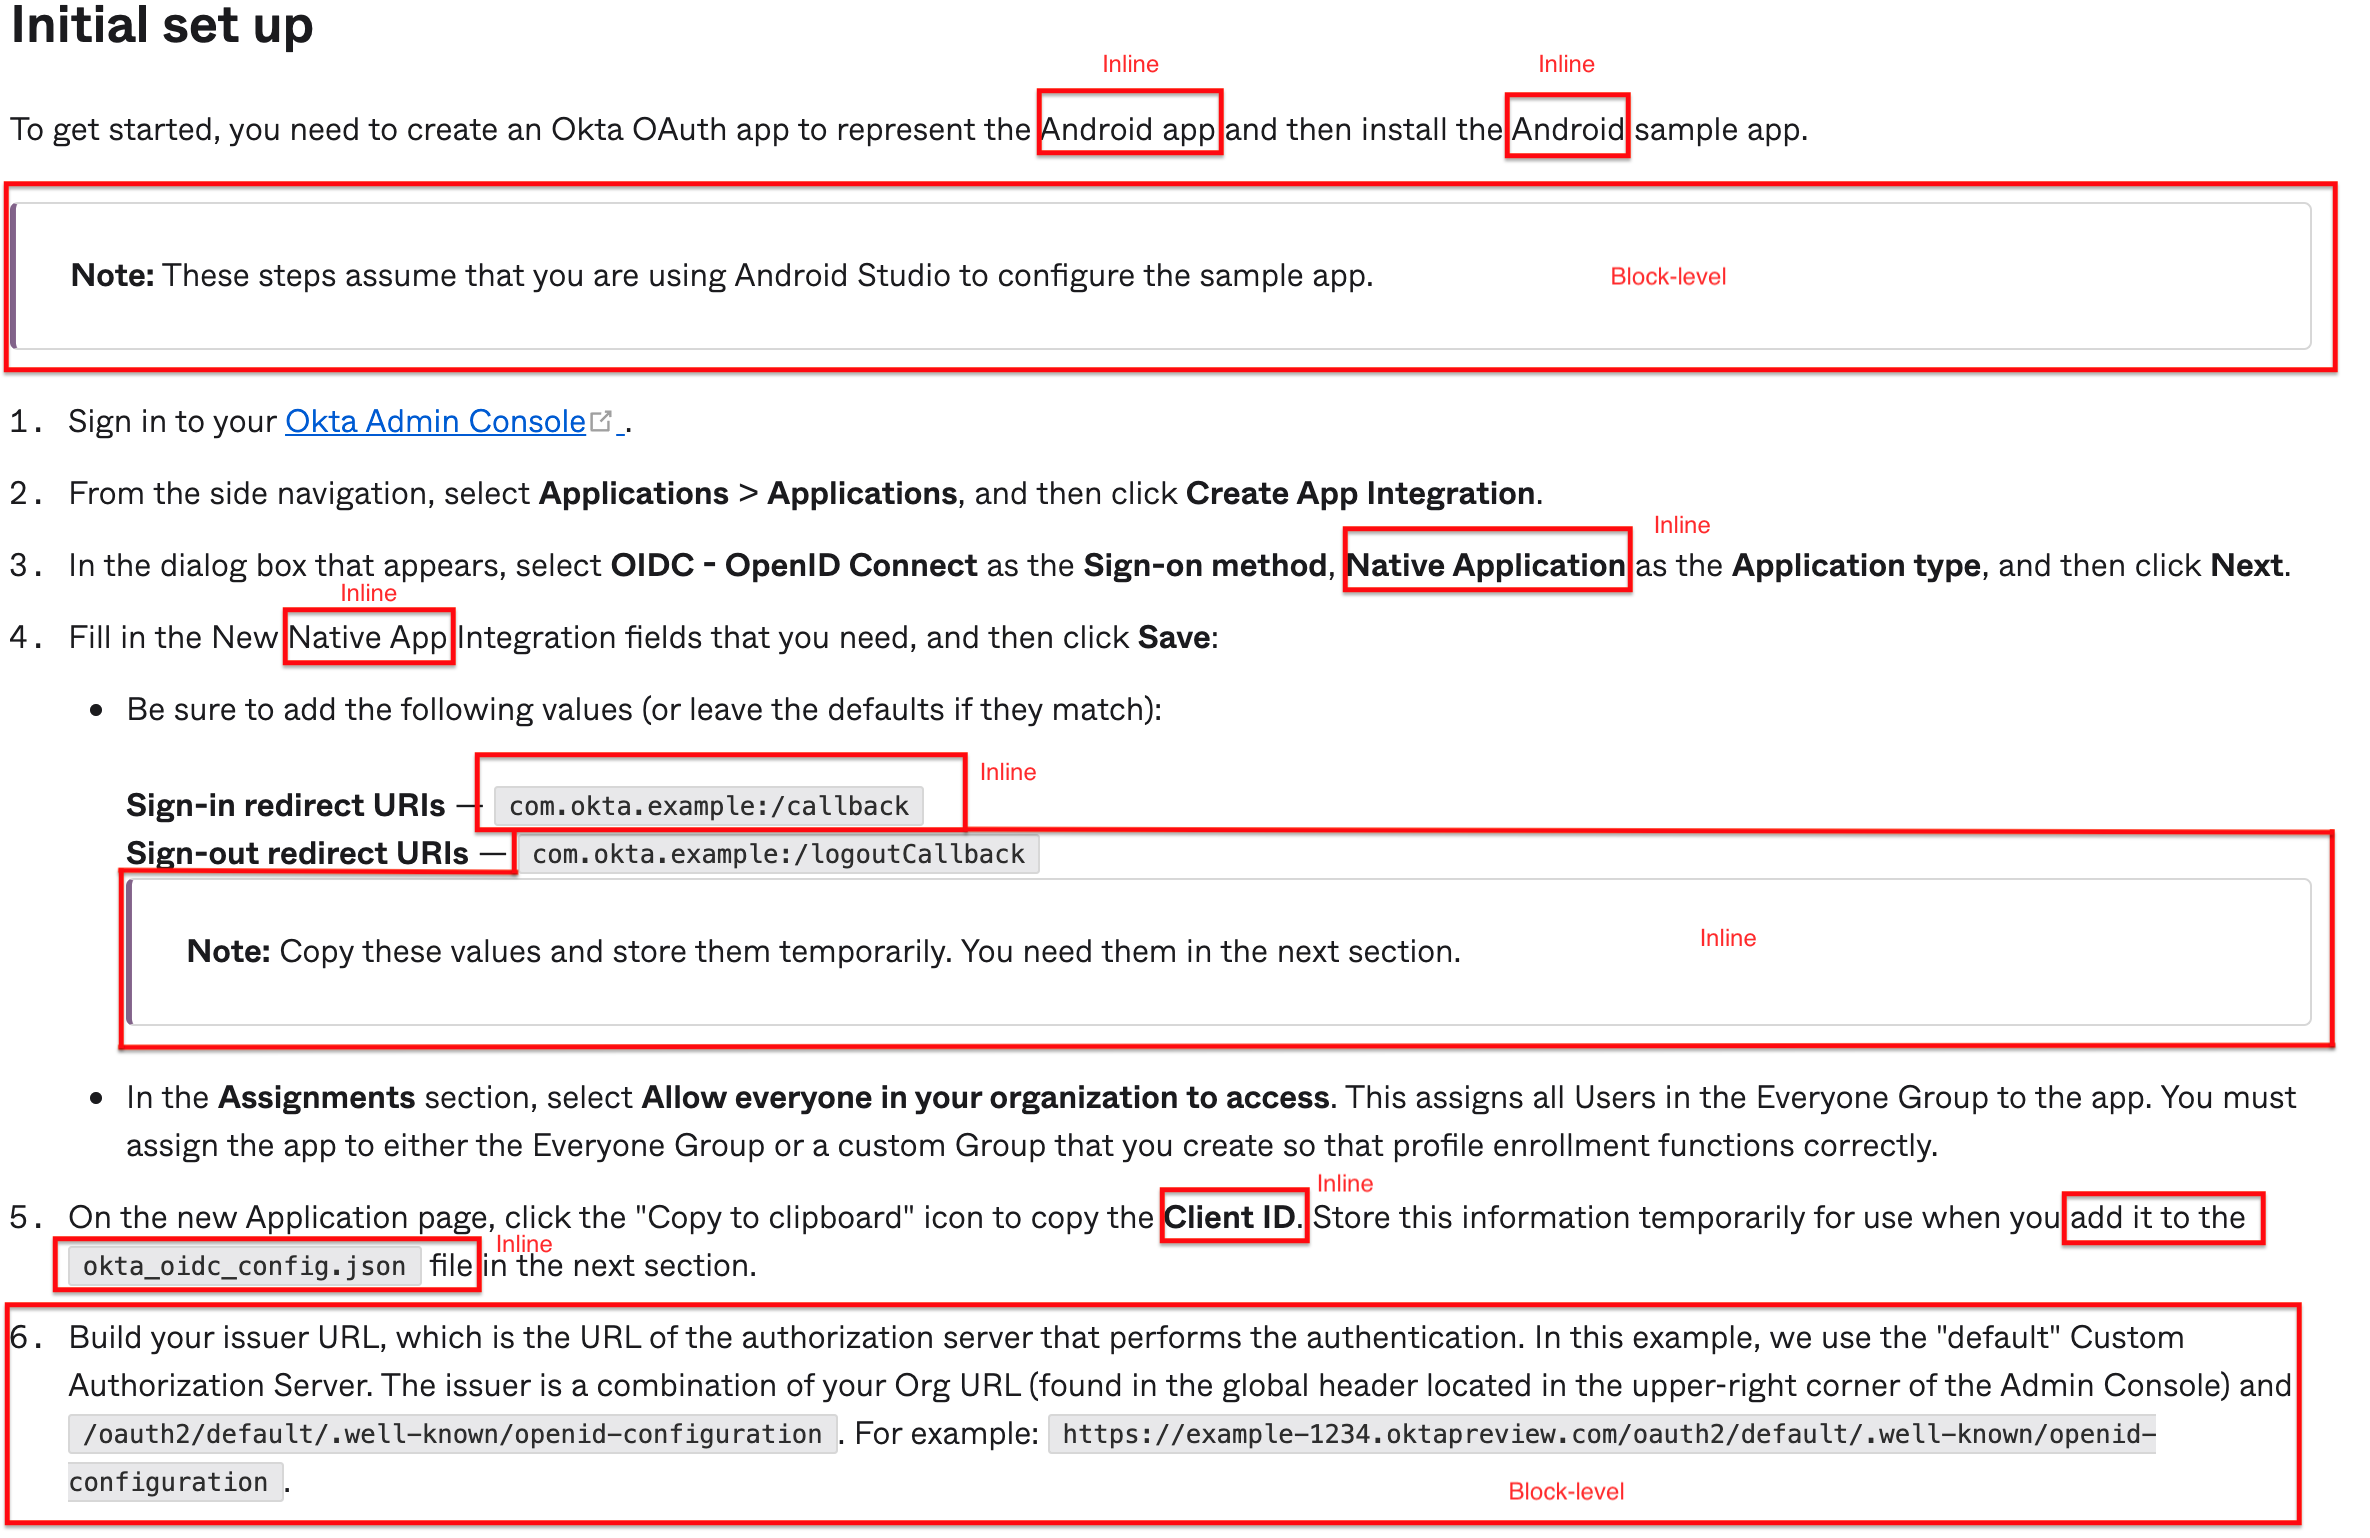This screenshot has width=2370, height=1538.
Task: Click the bold Create App Integration text
Action: [x=1360, y=494]
